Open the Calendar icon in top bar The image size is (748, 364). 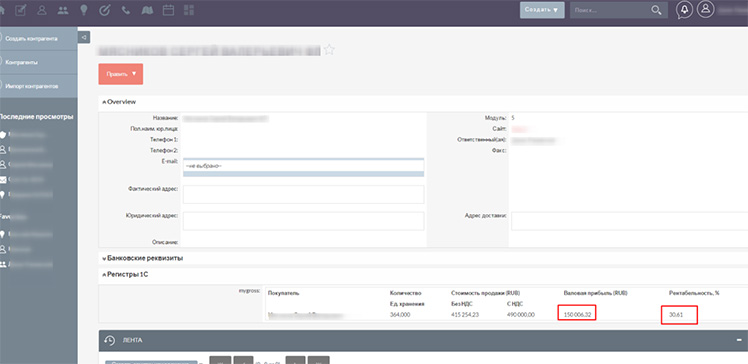pyautogui.click(x=168, y=10)
